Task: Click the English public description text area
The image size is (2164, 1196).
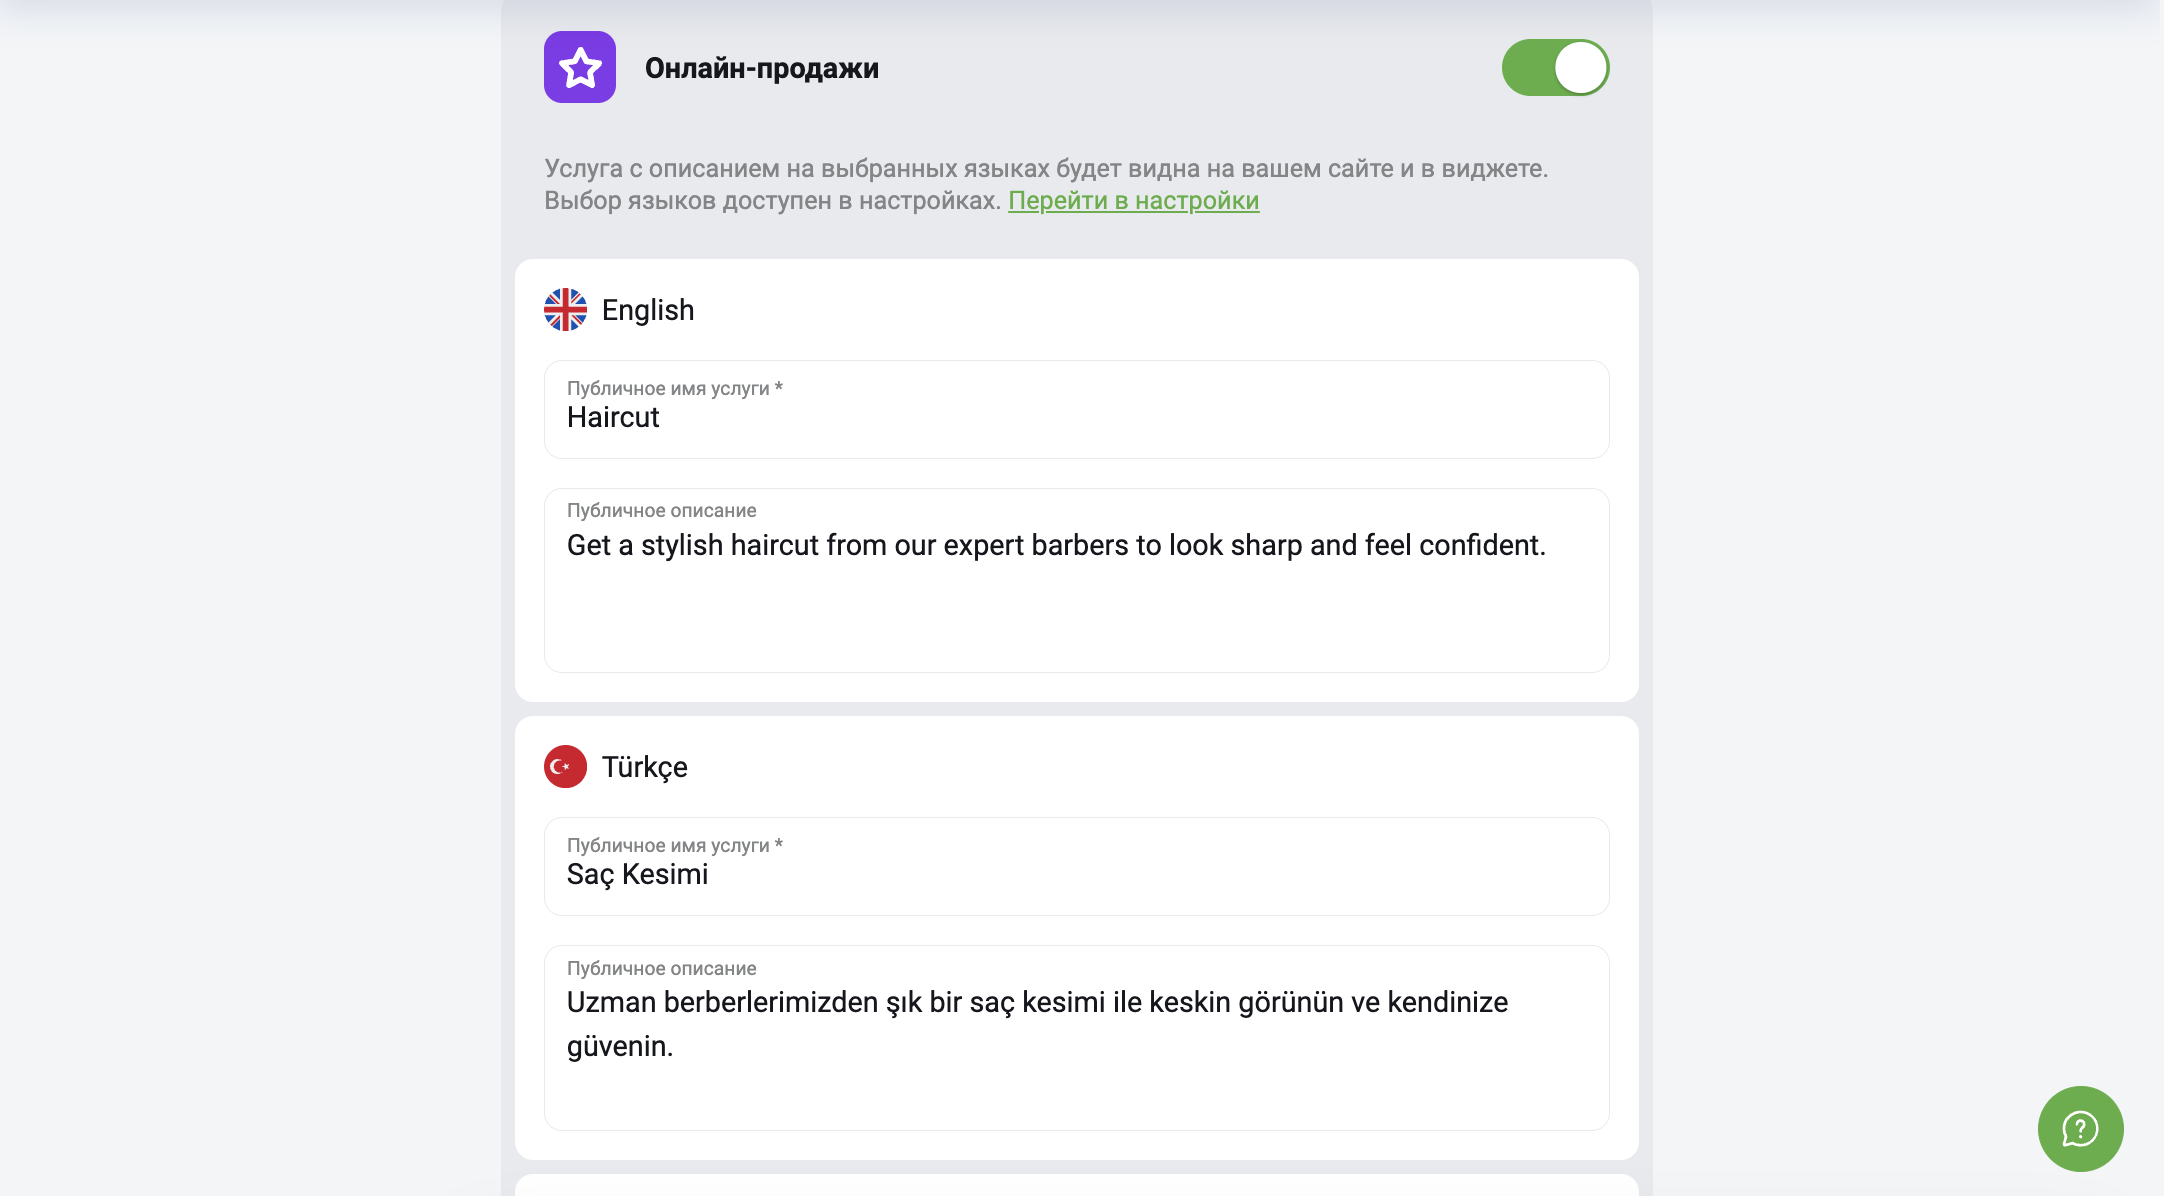Action: point(1076,581)
